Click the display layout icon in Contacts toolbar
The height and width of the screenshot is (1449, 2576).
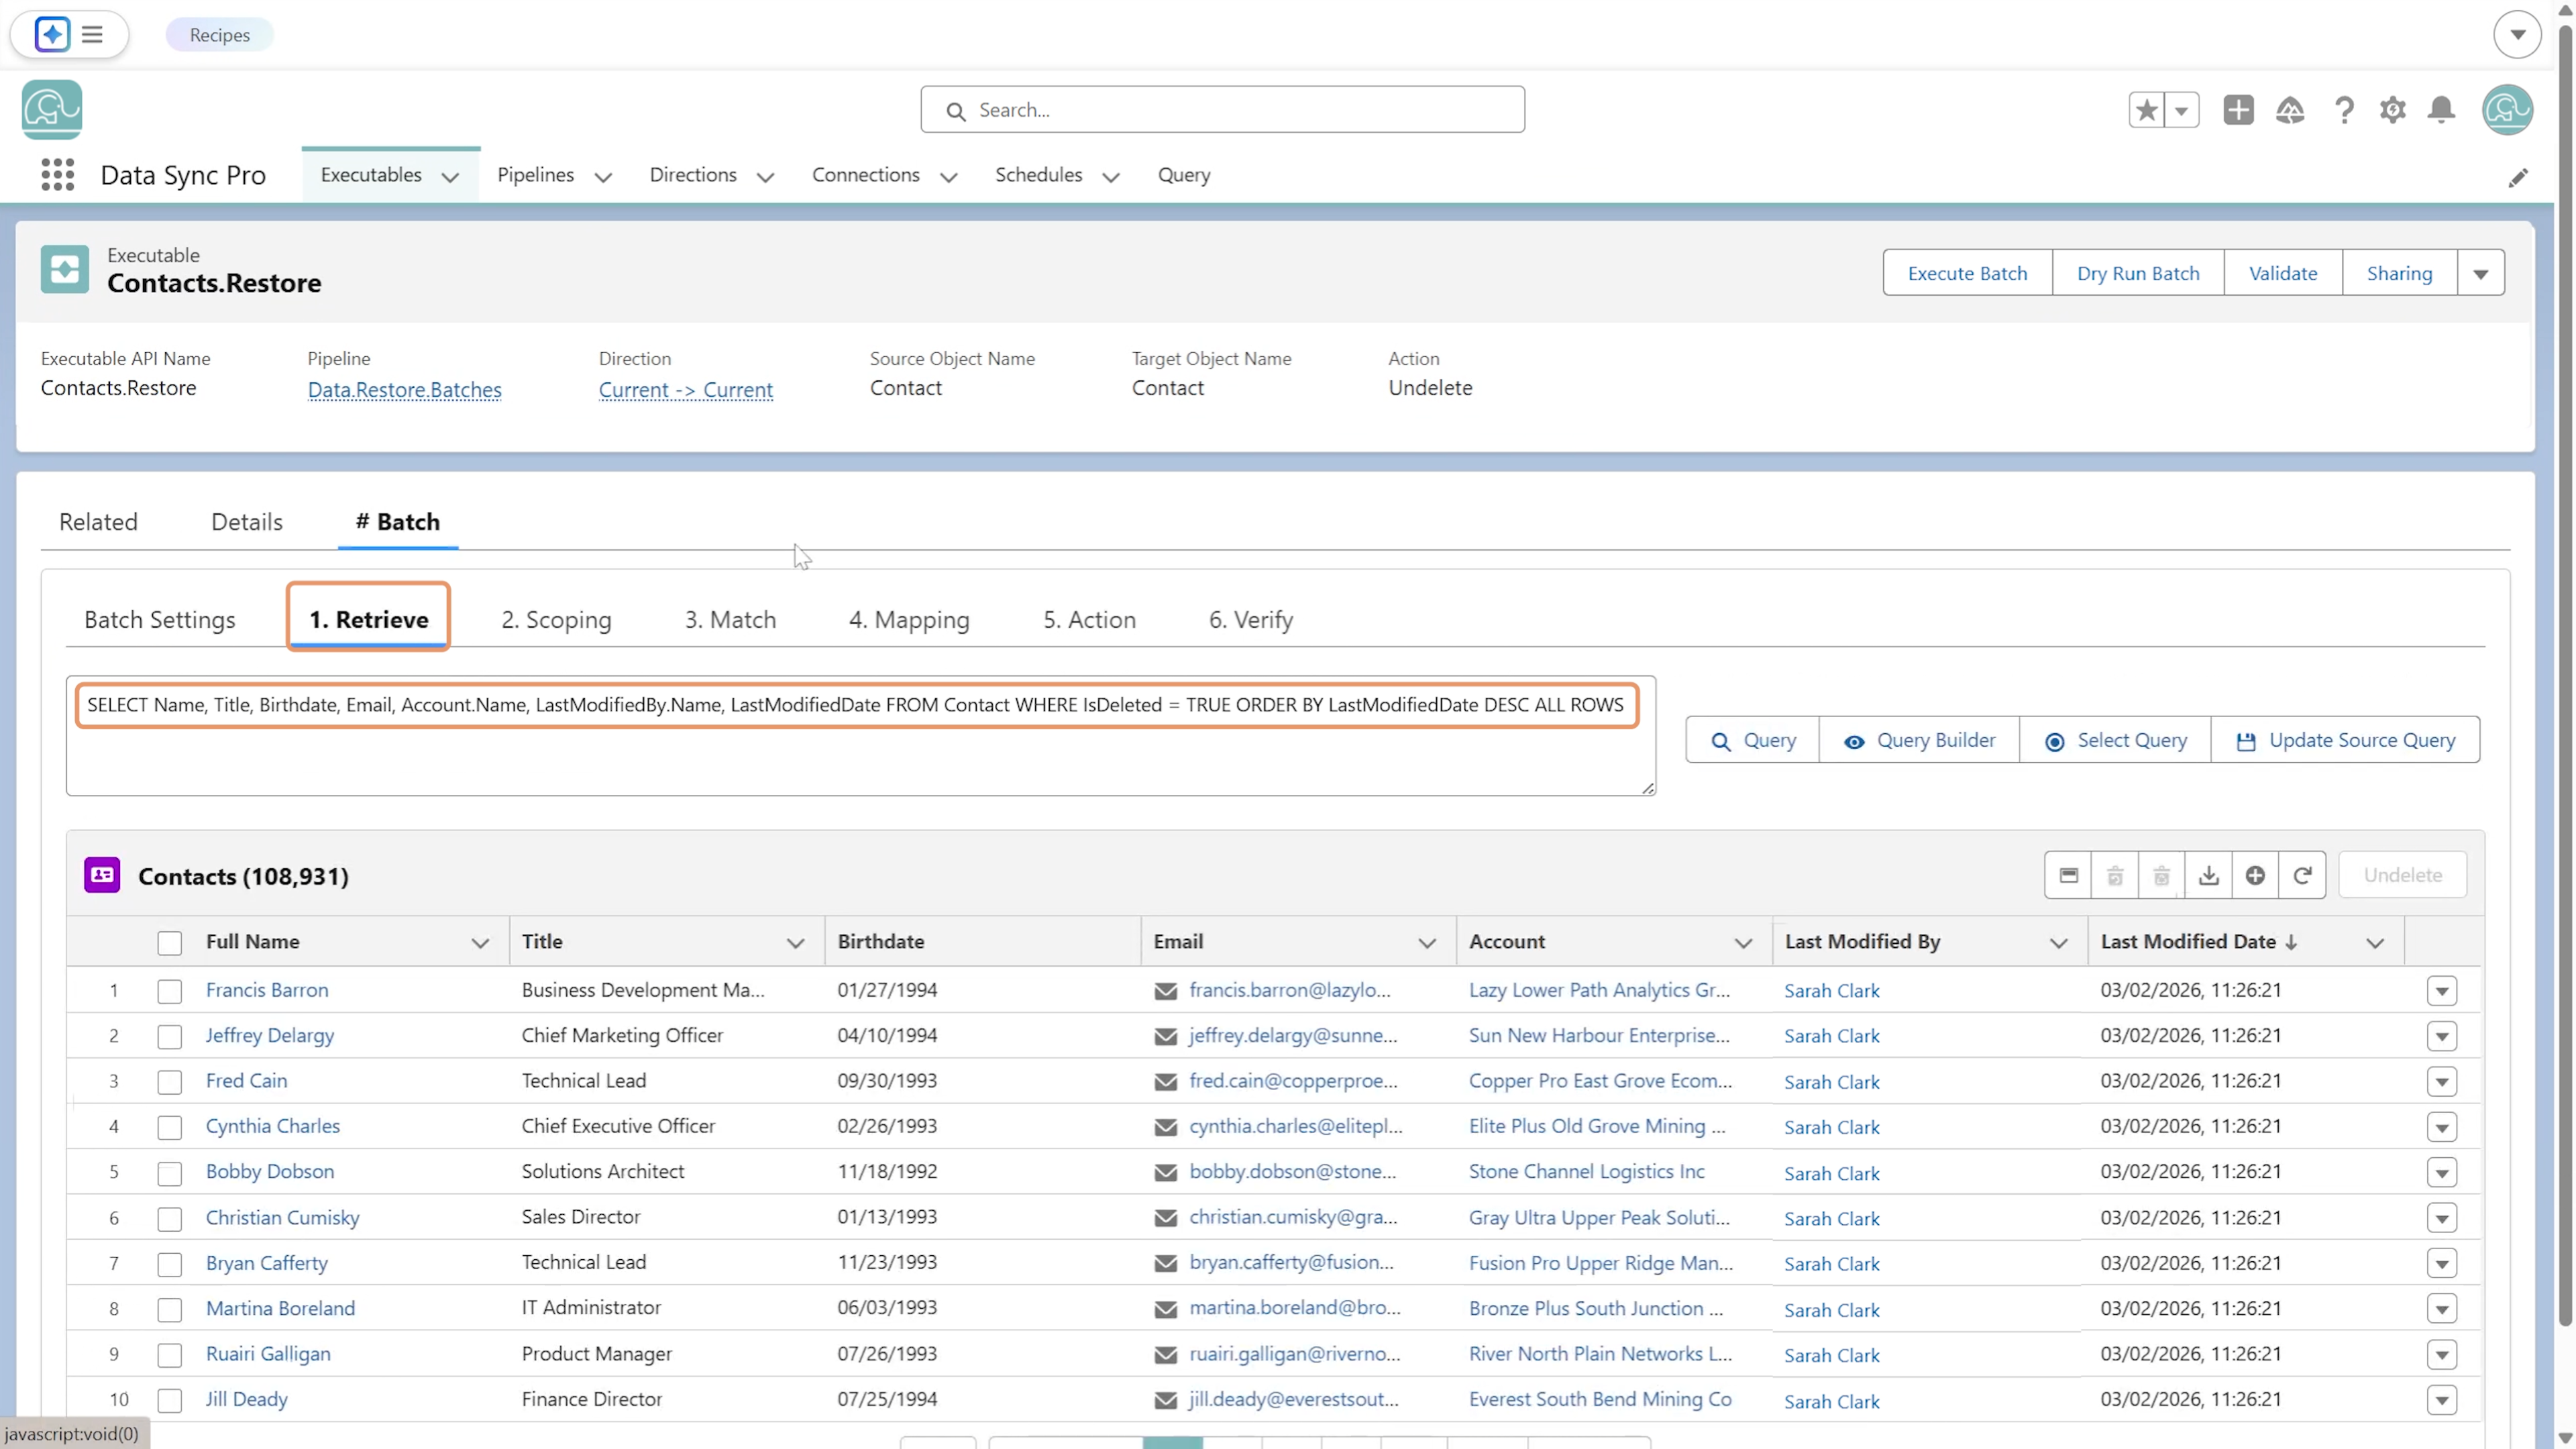2068,876
